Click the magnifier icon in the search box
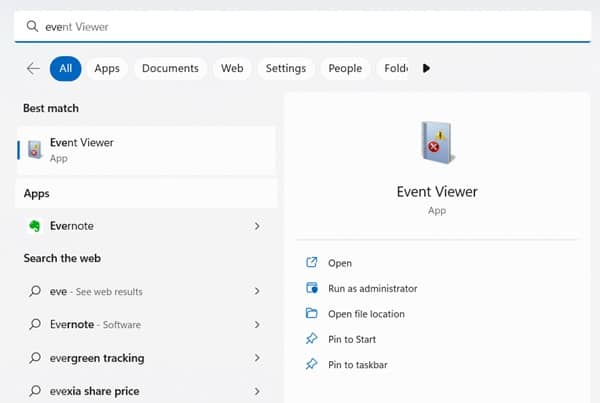 32,26
